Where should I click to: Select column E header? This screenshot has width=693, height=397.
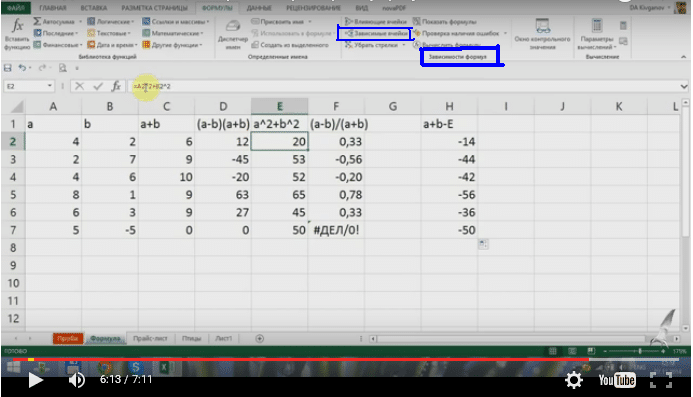pos(279,106)
